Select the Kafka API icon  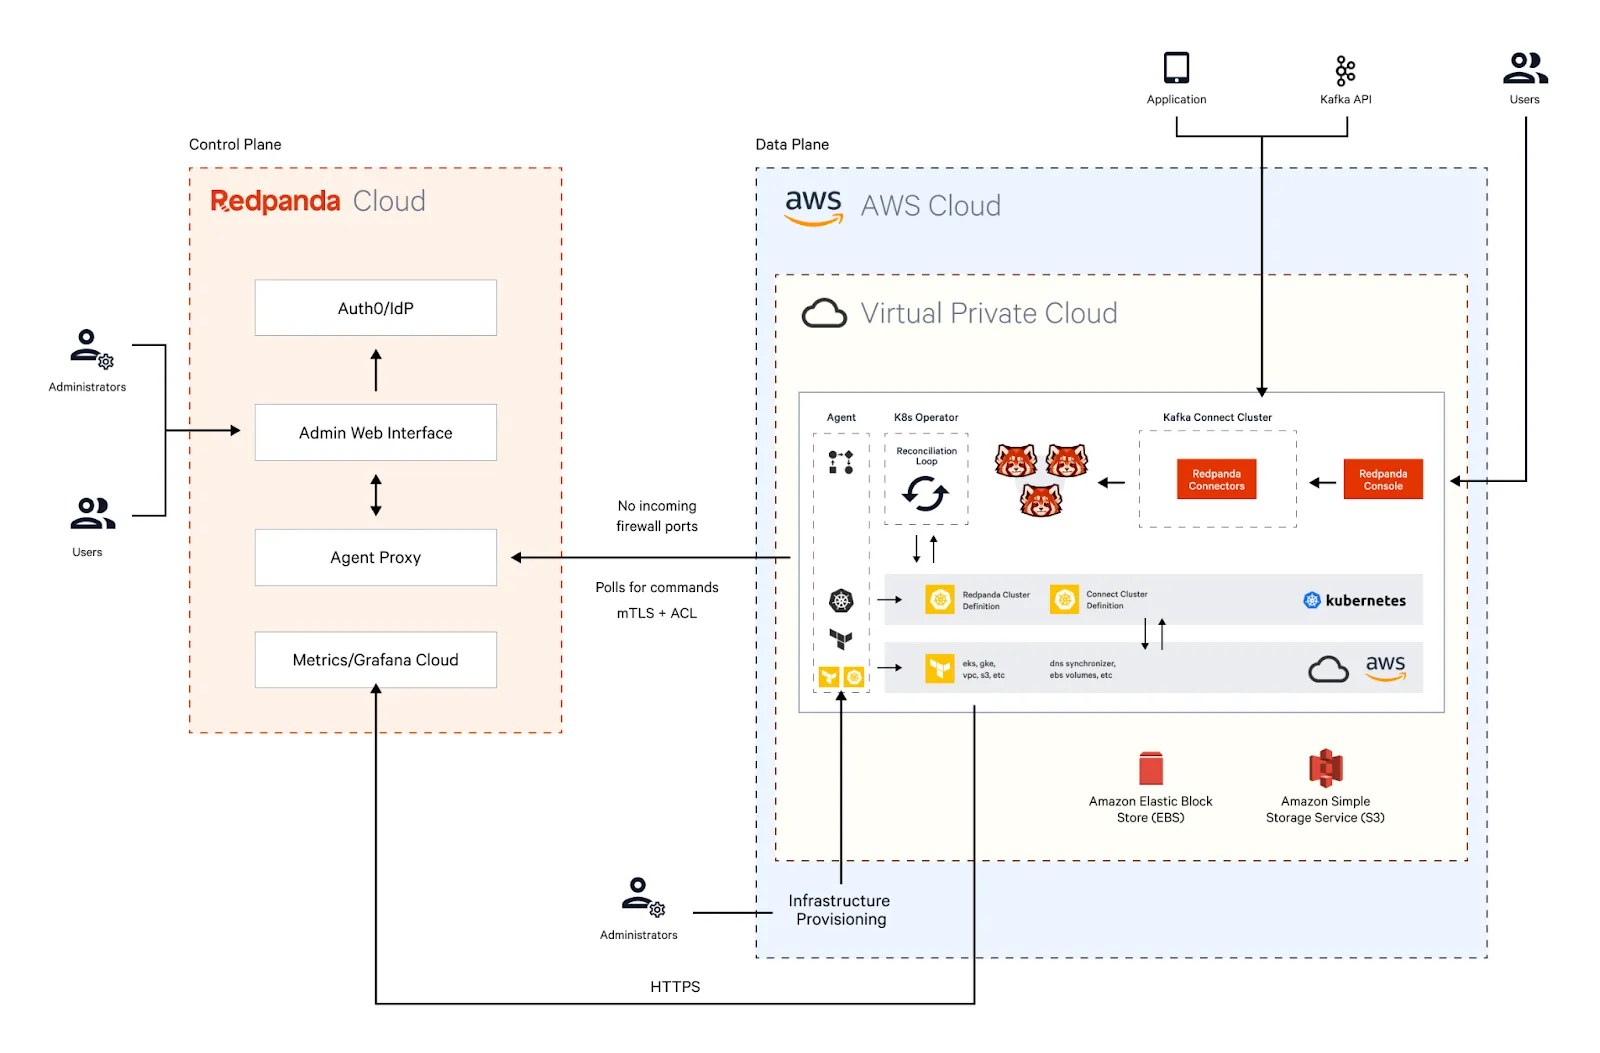(x=1345, y=70)
